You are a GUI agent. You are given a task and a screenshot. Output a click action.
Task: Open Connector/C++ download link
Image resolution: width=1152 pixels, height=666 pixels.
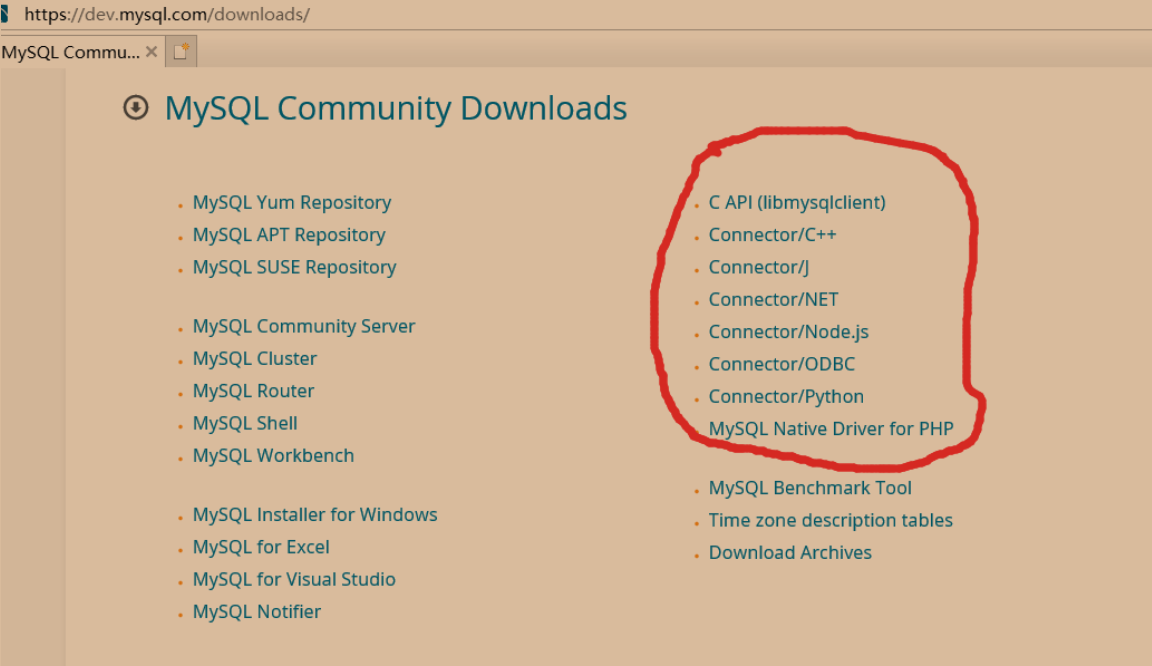click(x=772, y=234)
